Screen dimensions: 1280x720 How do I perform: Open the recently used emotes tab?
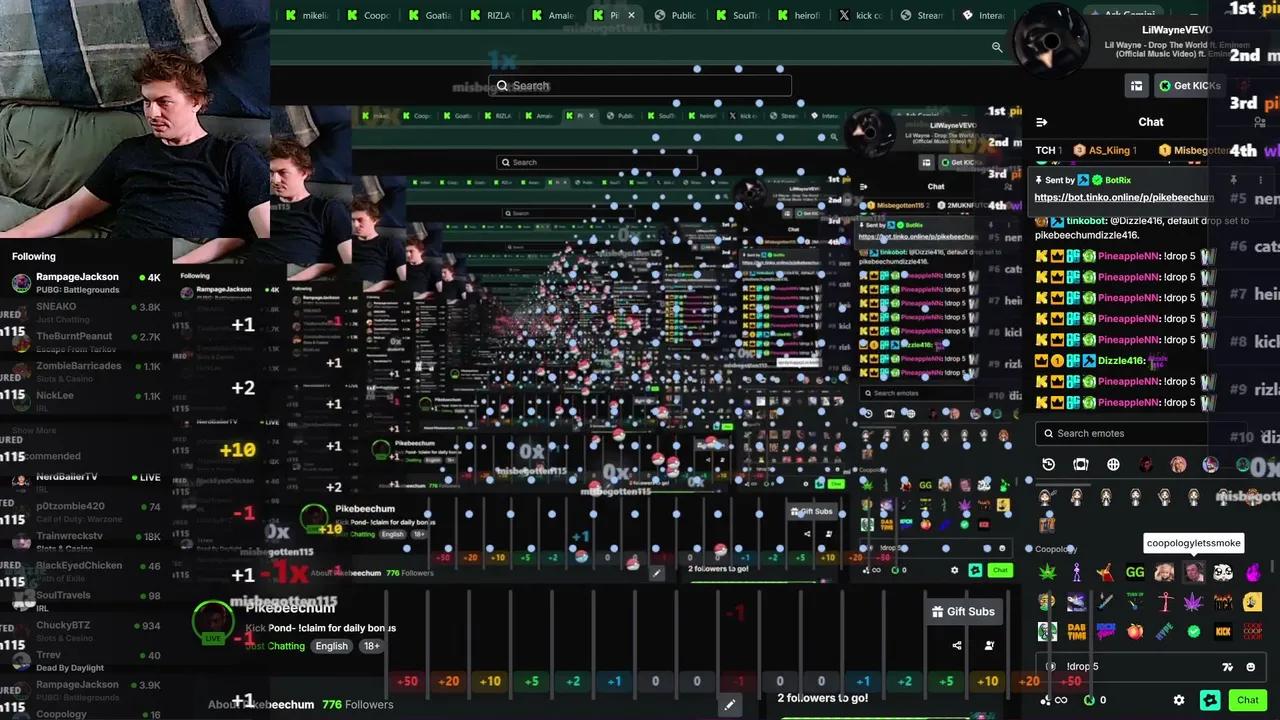(x=1048, y=464)
